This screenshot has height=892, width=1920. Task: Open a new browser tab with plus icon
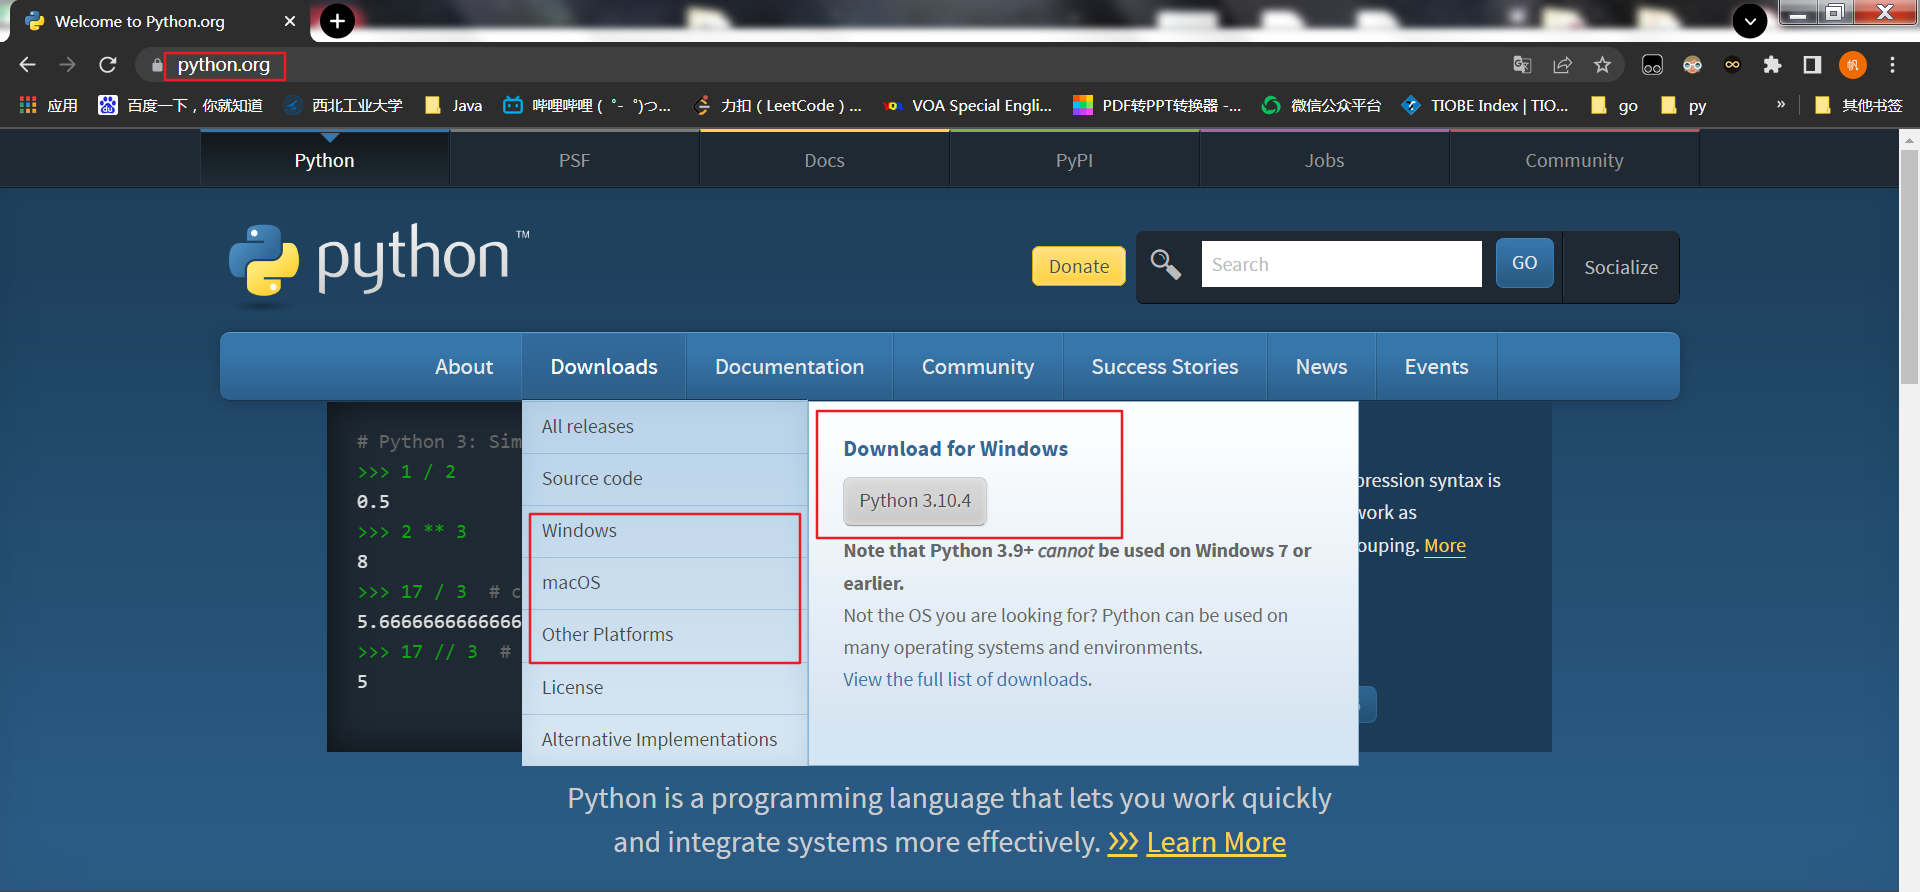pyautogui.click(x=338, y=21)
